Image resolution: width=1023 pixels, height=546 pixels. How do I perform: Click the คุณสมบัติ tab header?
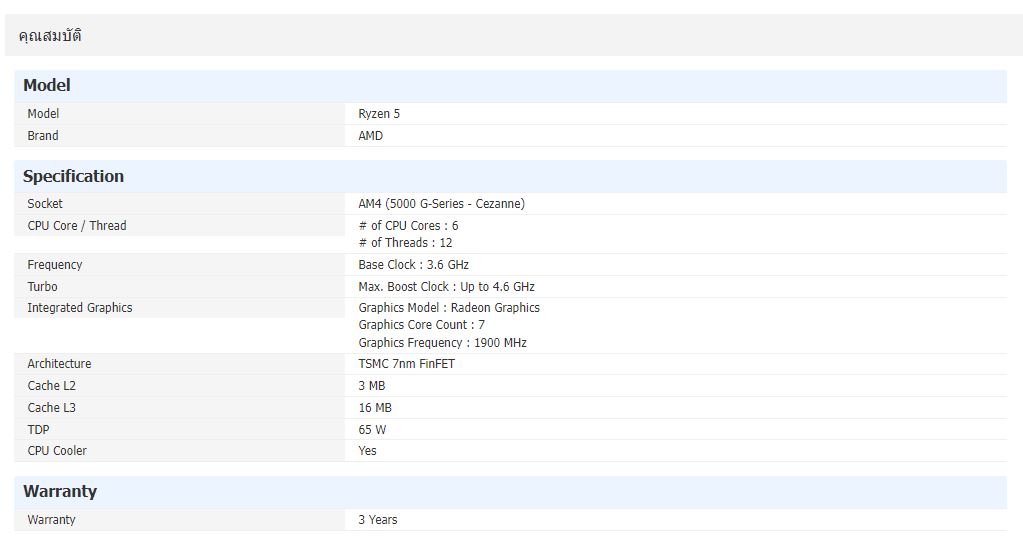pyautogui.click(x=50, y=36)
